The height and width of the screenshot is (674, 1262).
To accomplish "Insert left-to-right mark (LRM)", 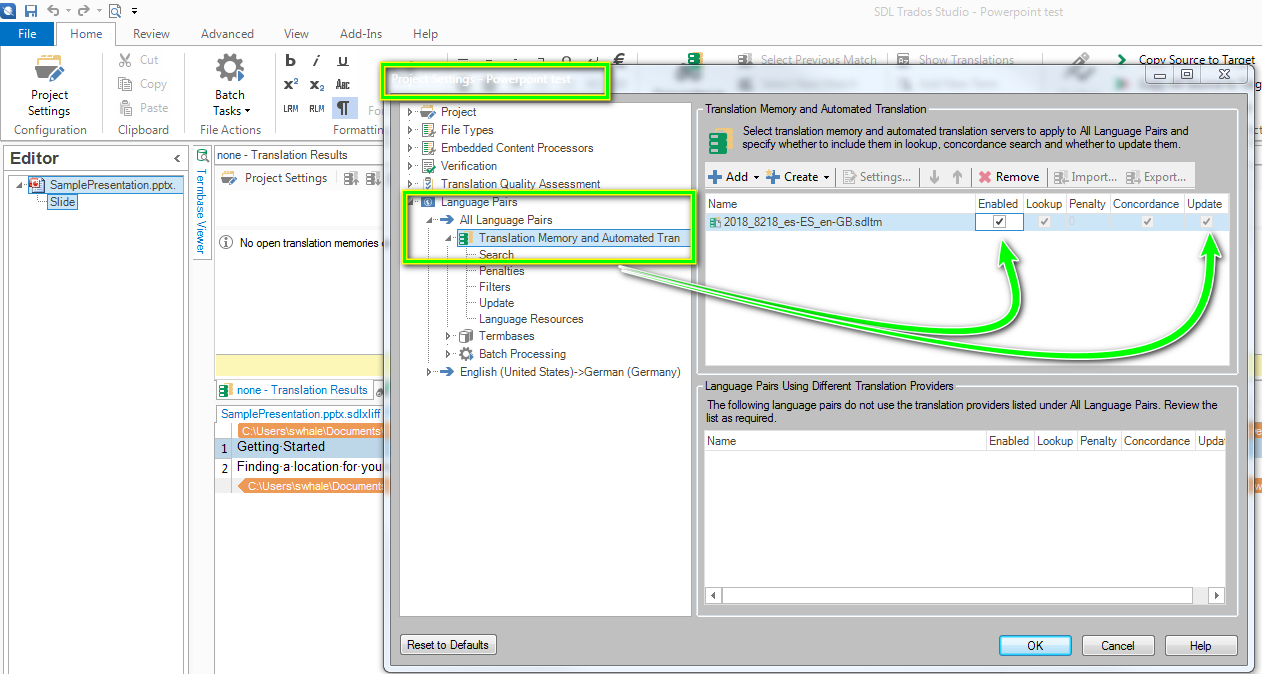I will [291, 108].
